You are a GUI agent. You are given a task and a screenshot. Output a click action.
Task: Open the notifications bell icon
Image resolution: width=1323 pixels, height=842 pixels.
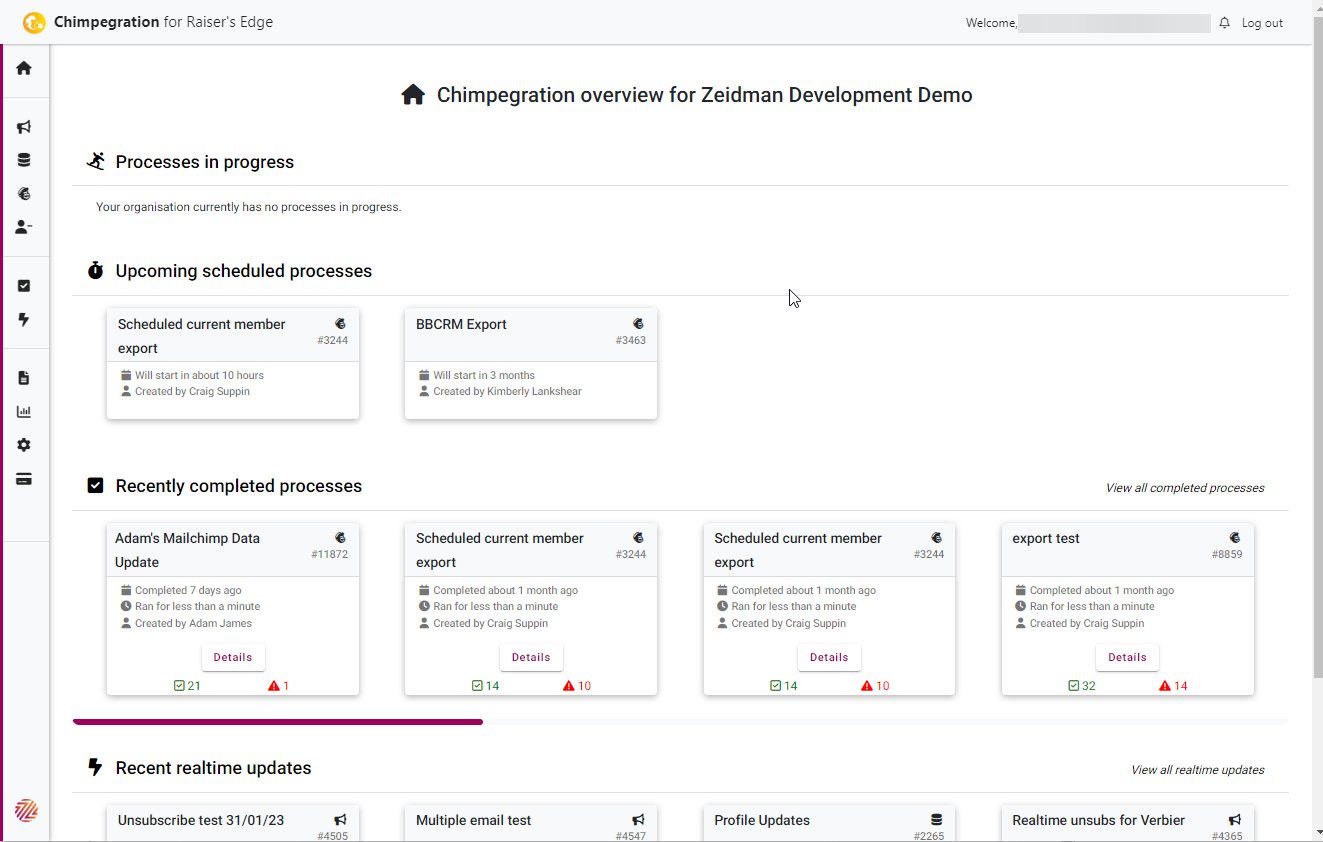pos(1224,23)
